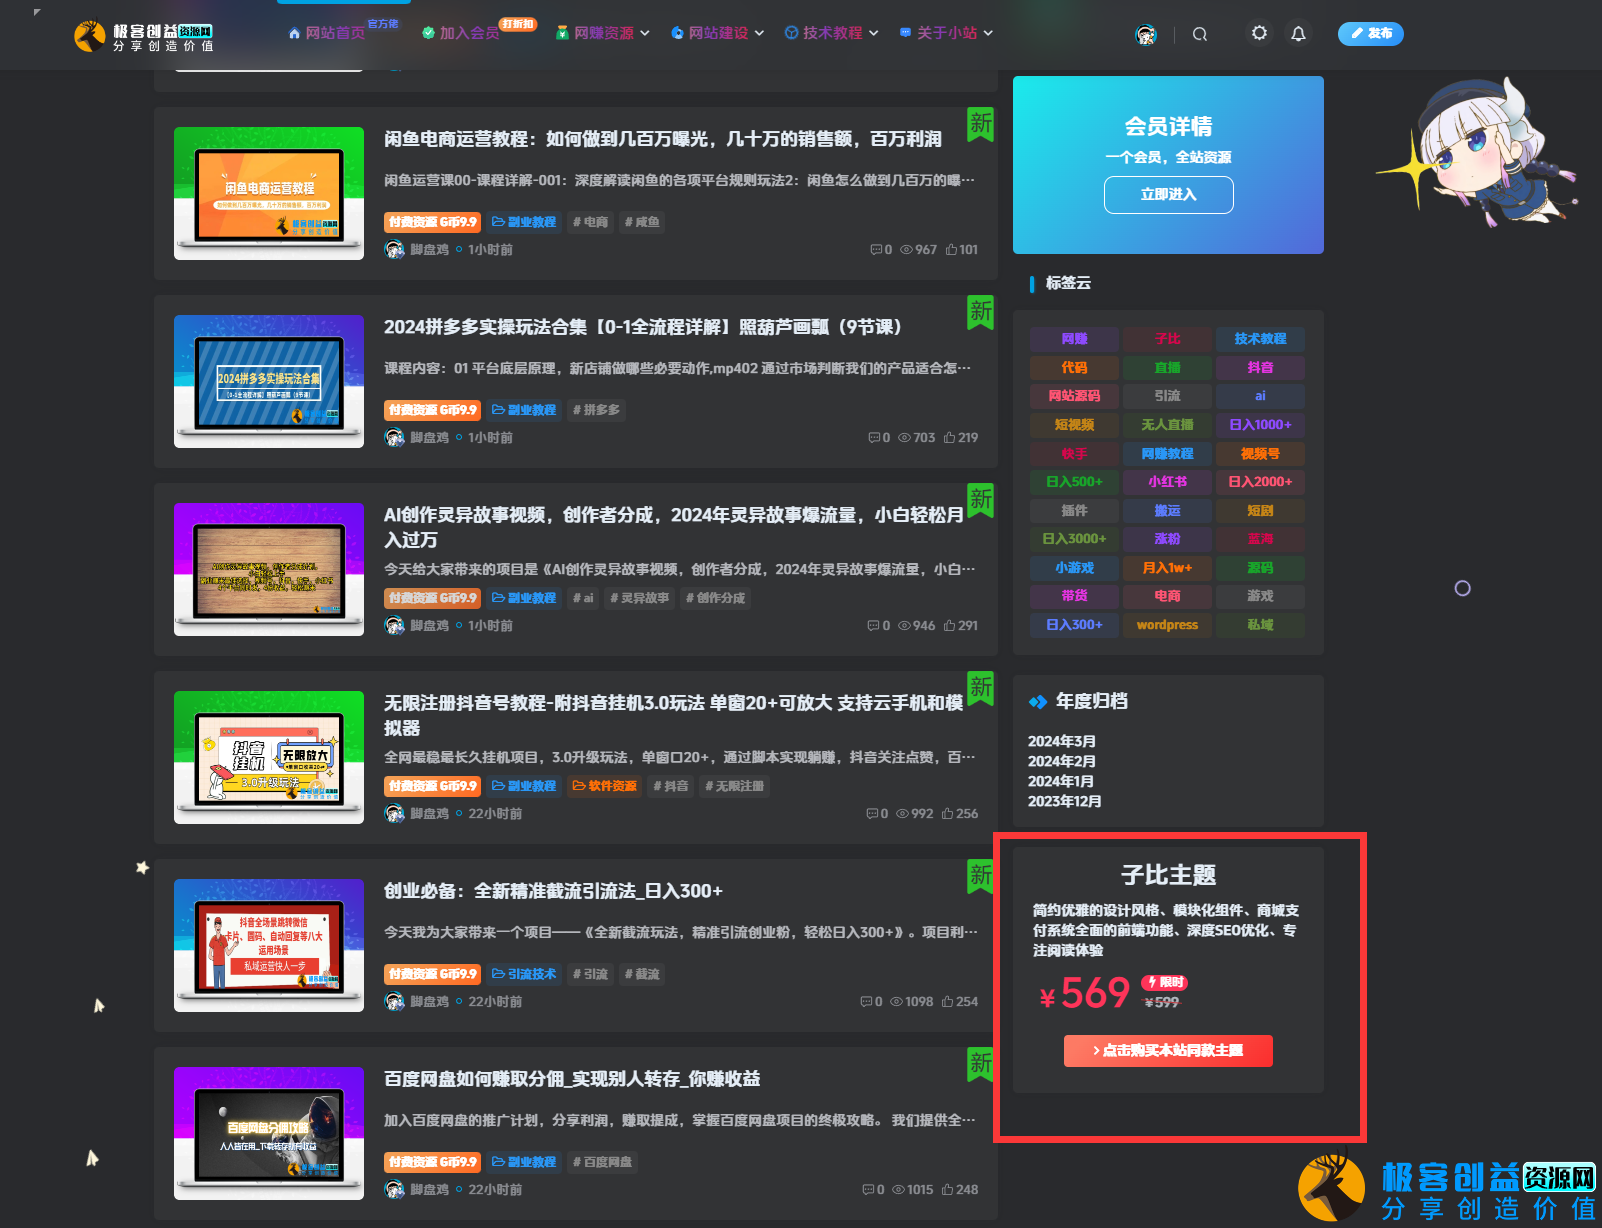This screenshot has width=1602, height=1228.
Task: Toggle the theme mode sun icon
Action: coord(1259,33)
